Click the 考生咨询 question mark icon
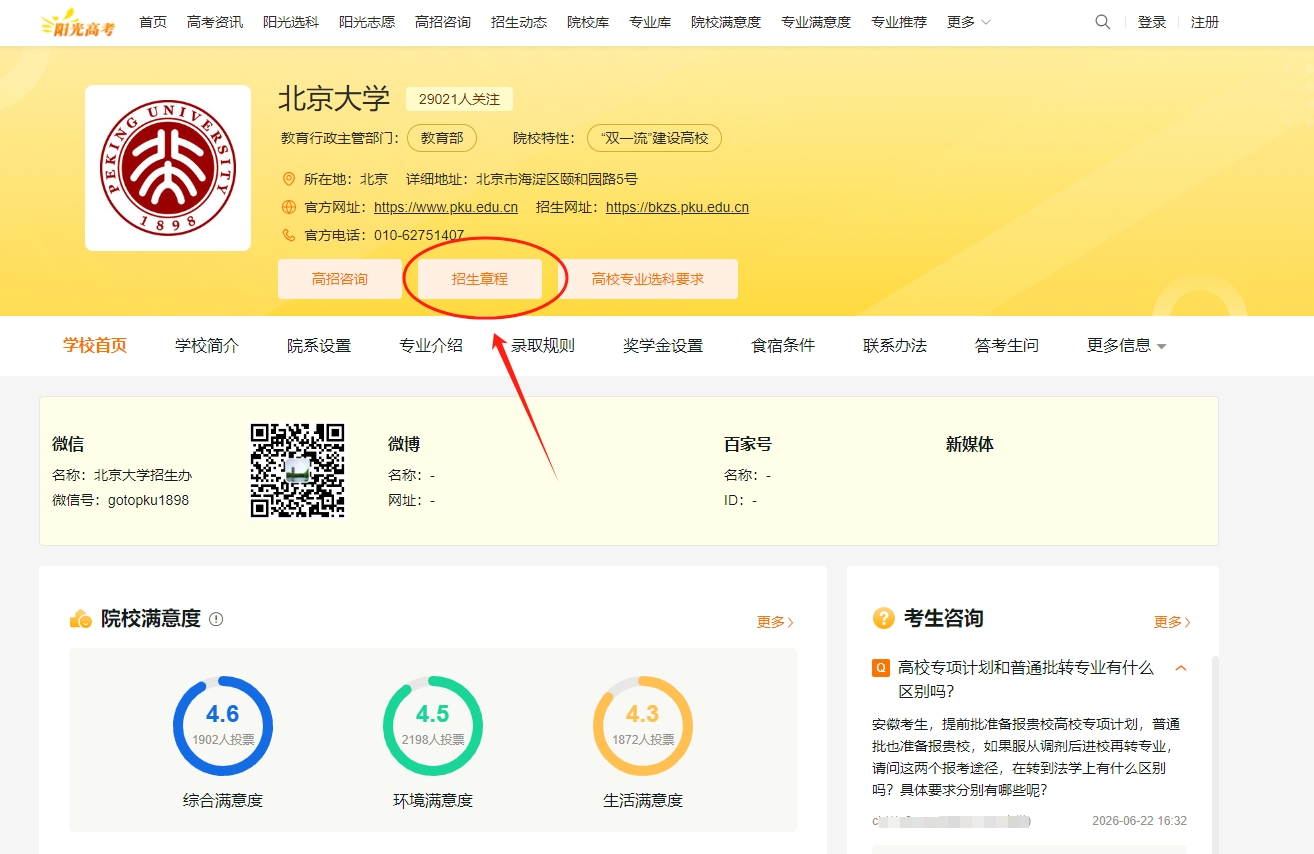1314x854 pixels. pyautogui.click(x=883, y=618)
